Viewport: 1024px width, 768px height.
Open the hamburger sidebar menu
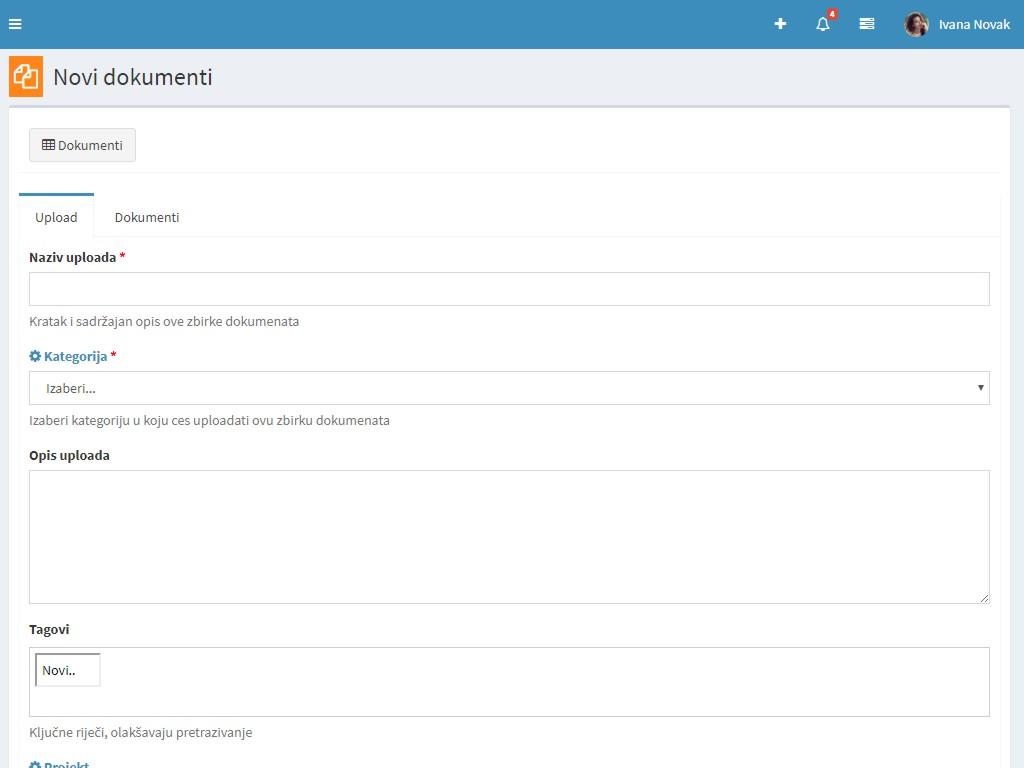(15, 24)
